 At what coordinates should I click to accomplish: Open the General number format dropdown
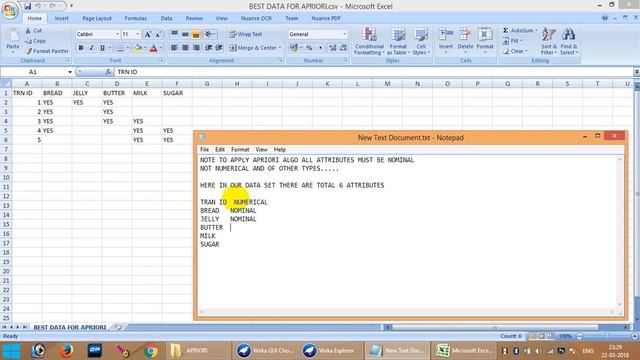tap(344, 34)
